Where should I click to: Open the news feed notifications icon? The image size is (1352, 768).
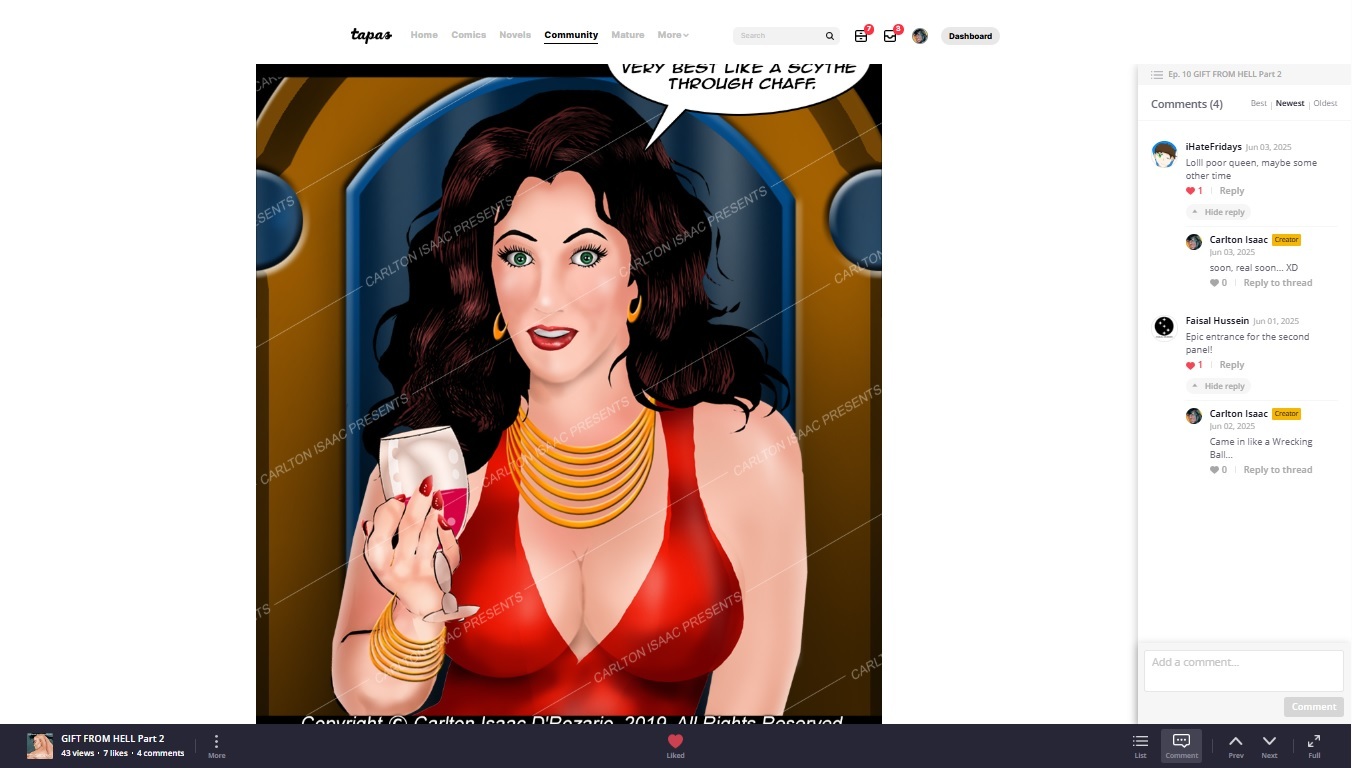(x=861, y=36)
